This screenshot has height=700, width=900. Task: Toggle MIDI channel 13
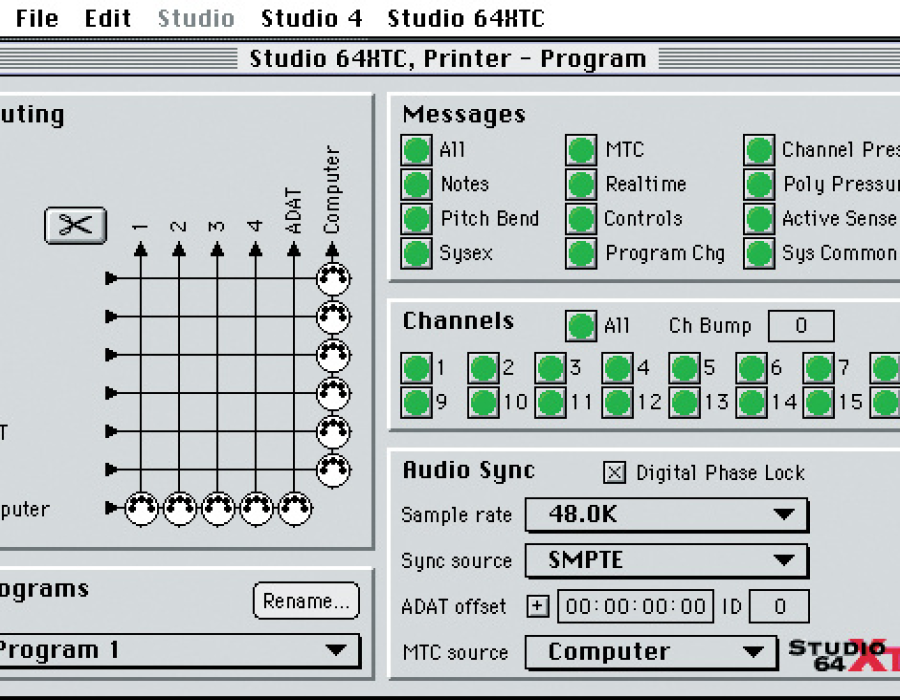tap(684, 403)
